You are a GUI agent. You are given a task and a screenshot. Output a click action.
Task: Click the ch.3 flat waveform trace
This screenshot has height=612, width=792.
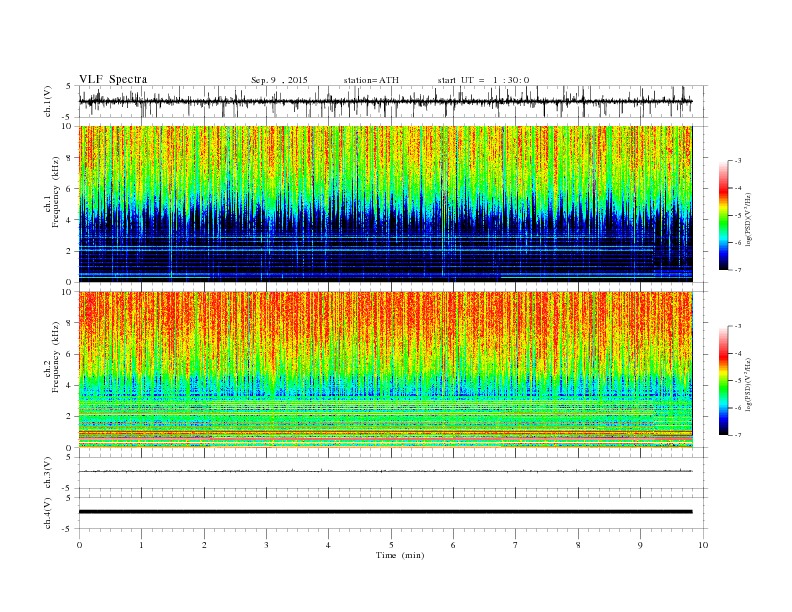[385, 471]
